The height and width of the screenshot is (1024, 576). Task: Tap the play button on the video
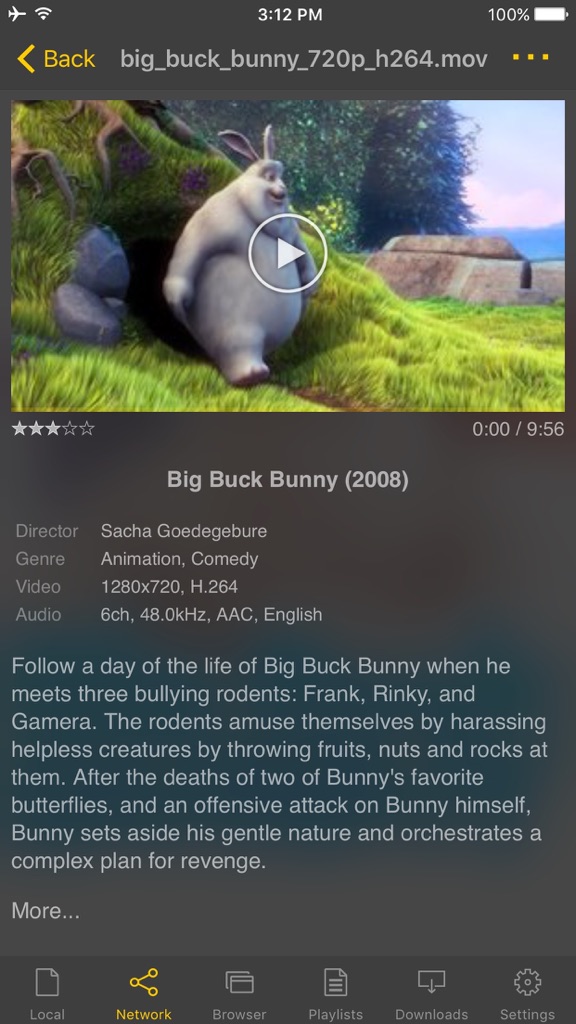[287, 253]
